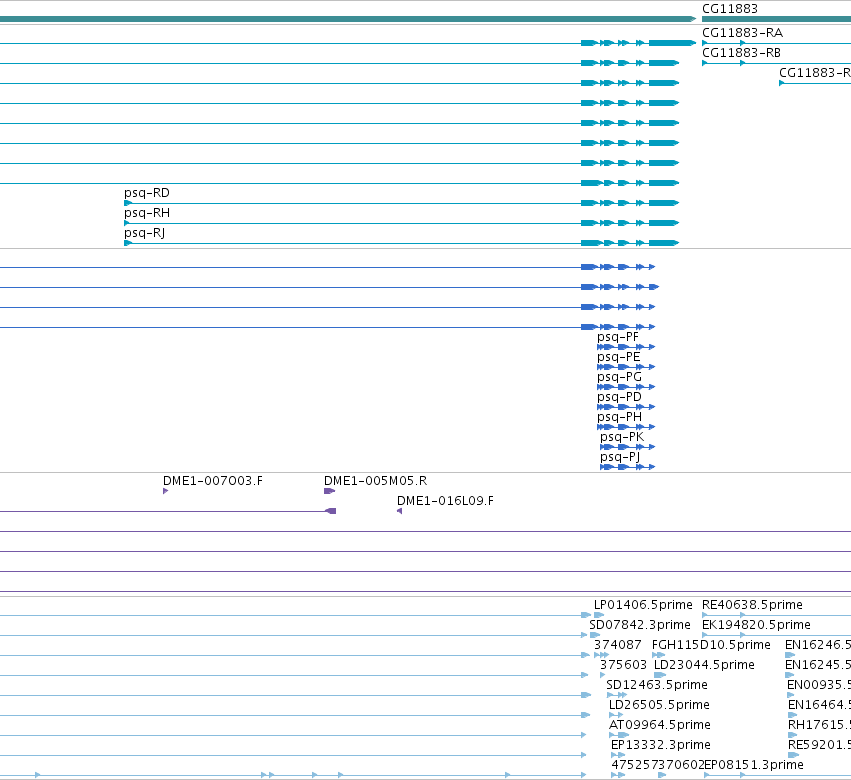Click the DME1-005M05.R feature label
The width and height of the screenshot is (851, 780).
click(x=376, y=481)
